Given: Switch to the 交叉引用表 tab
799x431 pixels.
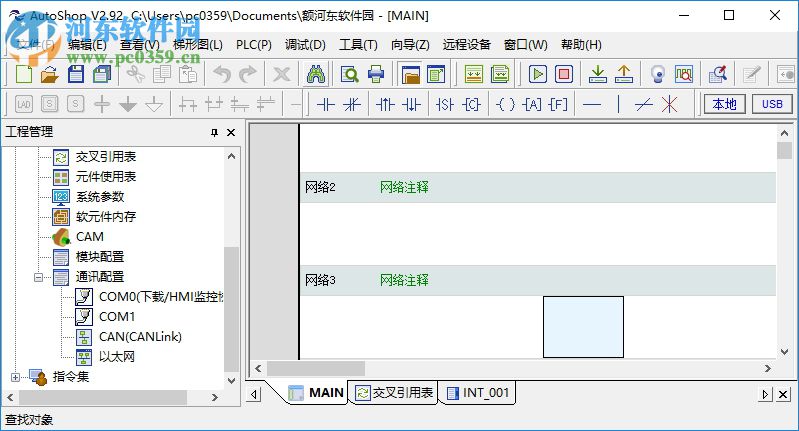Looking at the screenshot, I should coord(393,393).
